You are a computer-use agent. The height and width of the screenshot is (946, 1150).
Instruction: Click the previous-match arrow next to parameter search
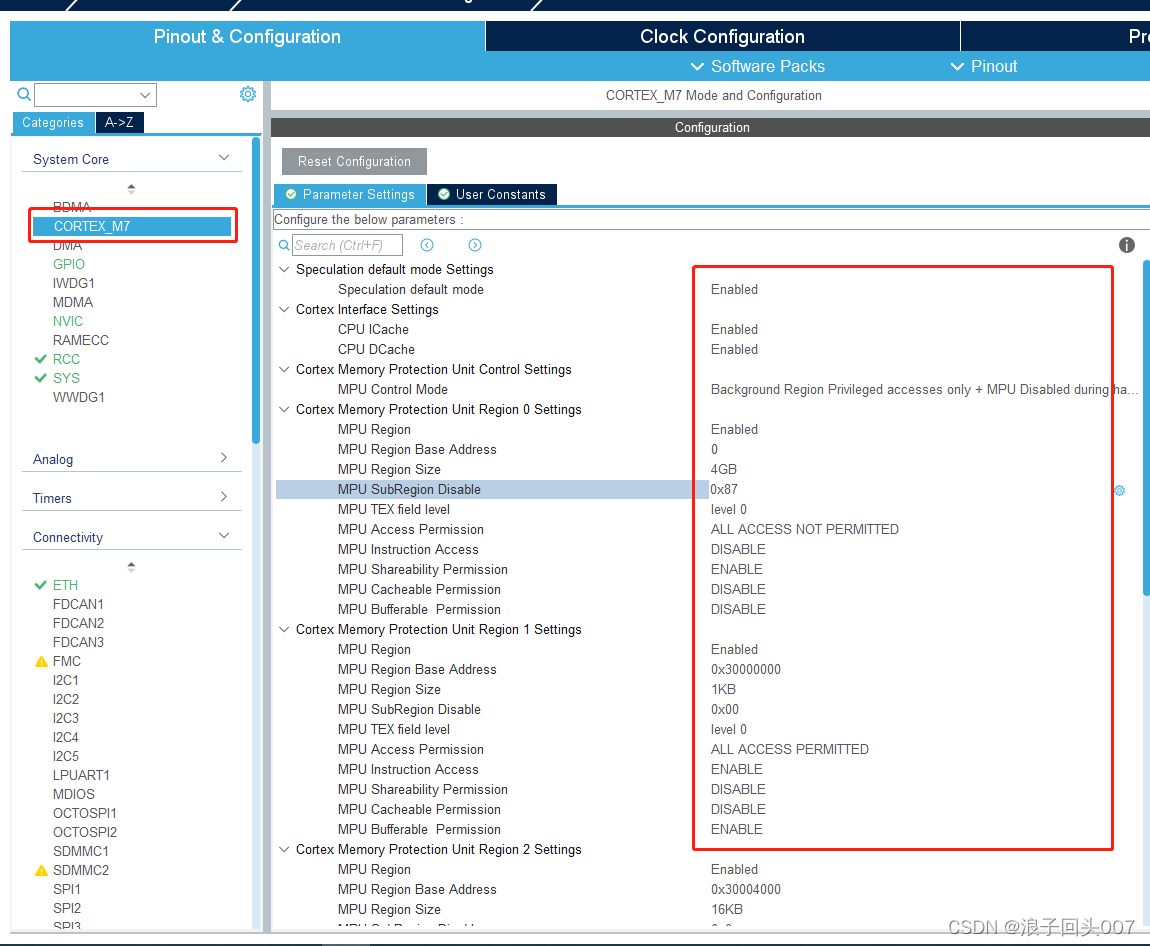[427, 244]
